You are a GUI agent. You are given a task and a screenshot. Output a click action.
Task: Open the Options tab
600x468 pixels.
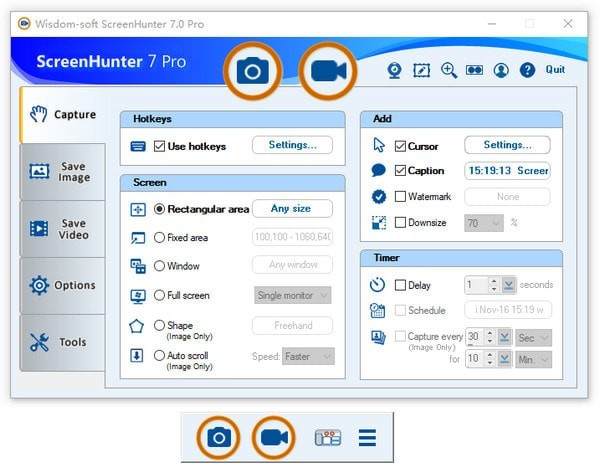pos(62,285)
